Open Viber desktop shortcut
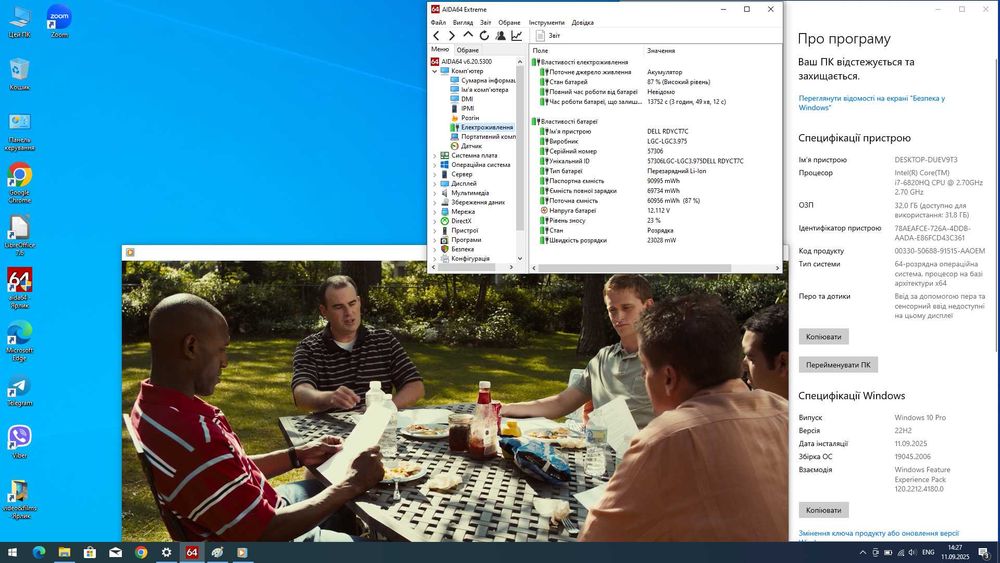The height and width of the screenshot is (563, 1000). pos(19,442)
